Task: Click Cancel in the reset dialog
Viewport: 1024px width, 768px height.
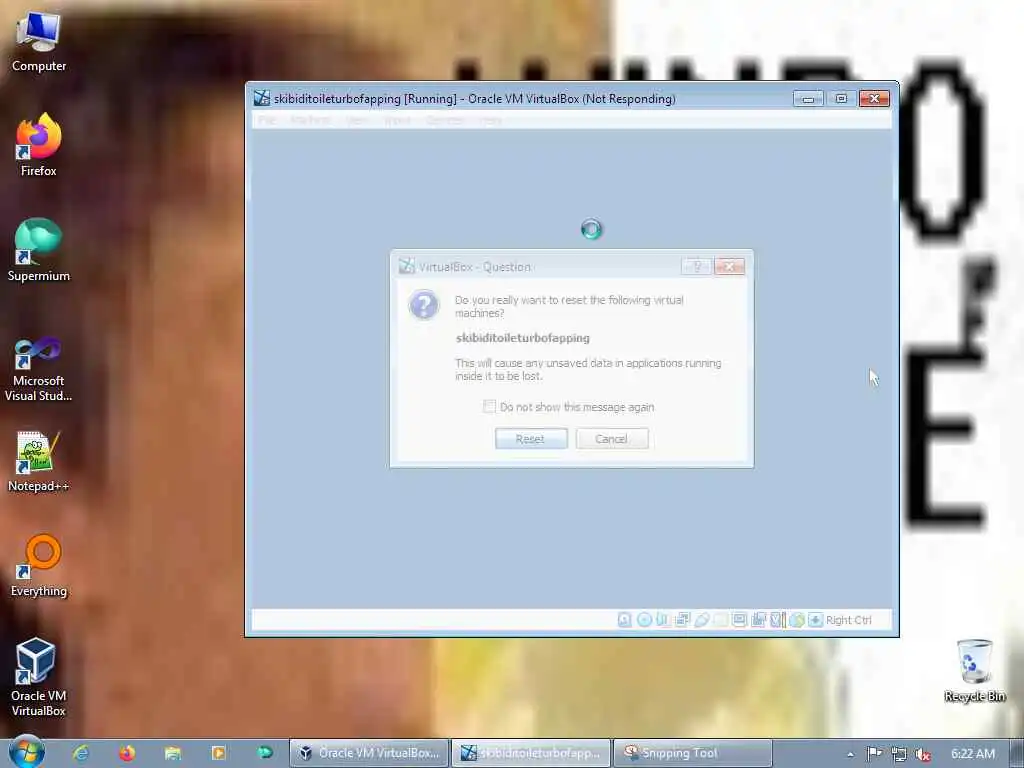Action: 612,439
